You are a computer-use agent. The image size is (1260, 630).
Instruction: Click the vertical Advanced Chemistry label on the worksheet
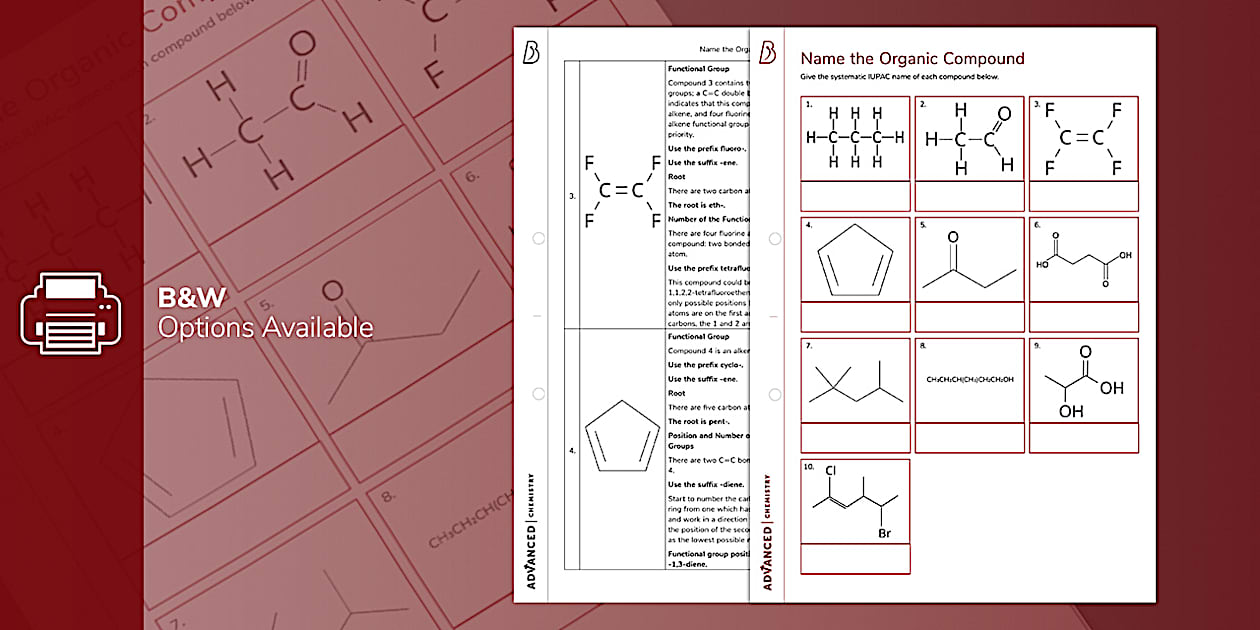pos(769,530)
